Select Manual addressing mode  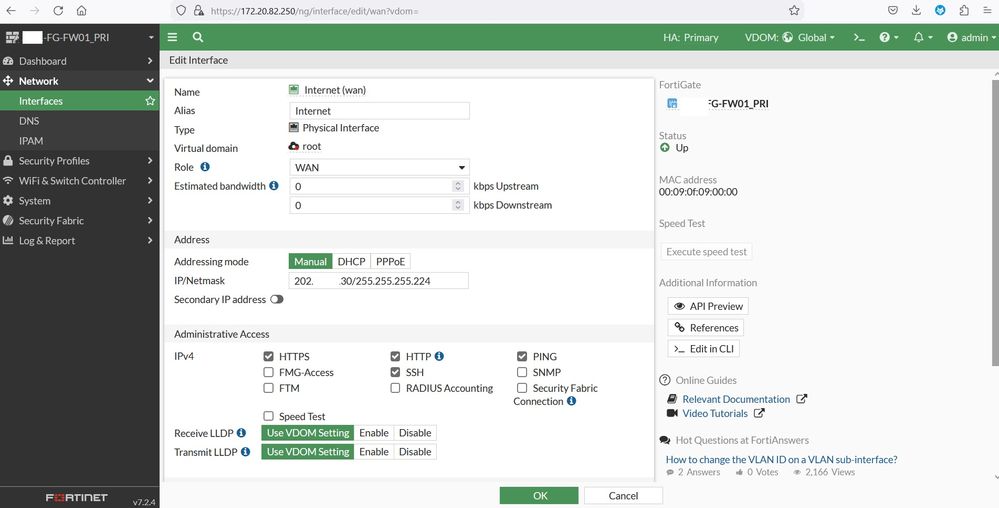click(x=310, y=261)
